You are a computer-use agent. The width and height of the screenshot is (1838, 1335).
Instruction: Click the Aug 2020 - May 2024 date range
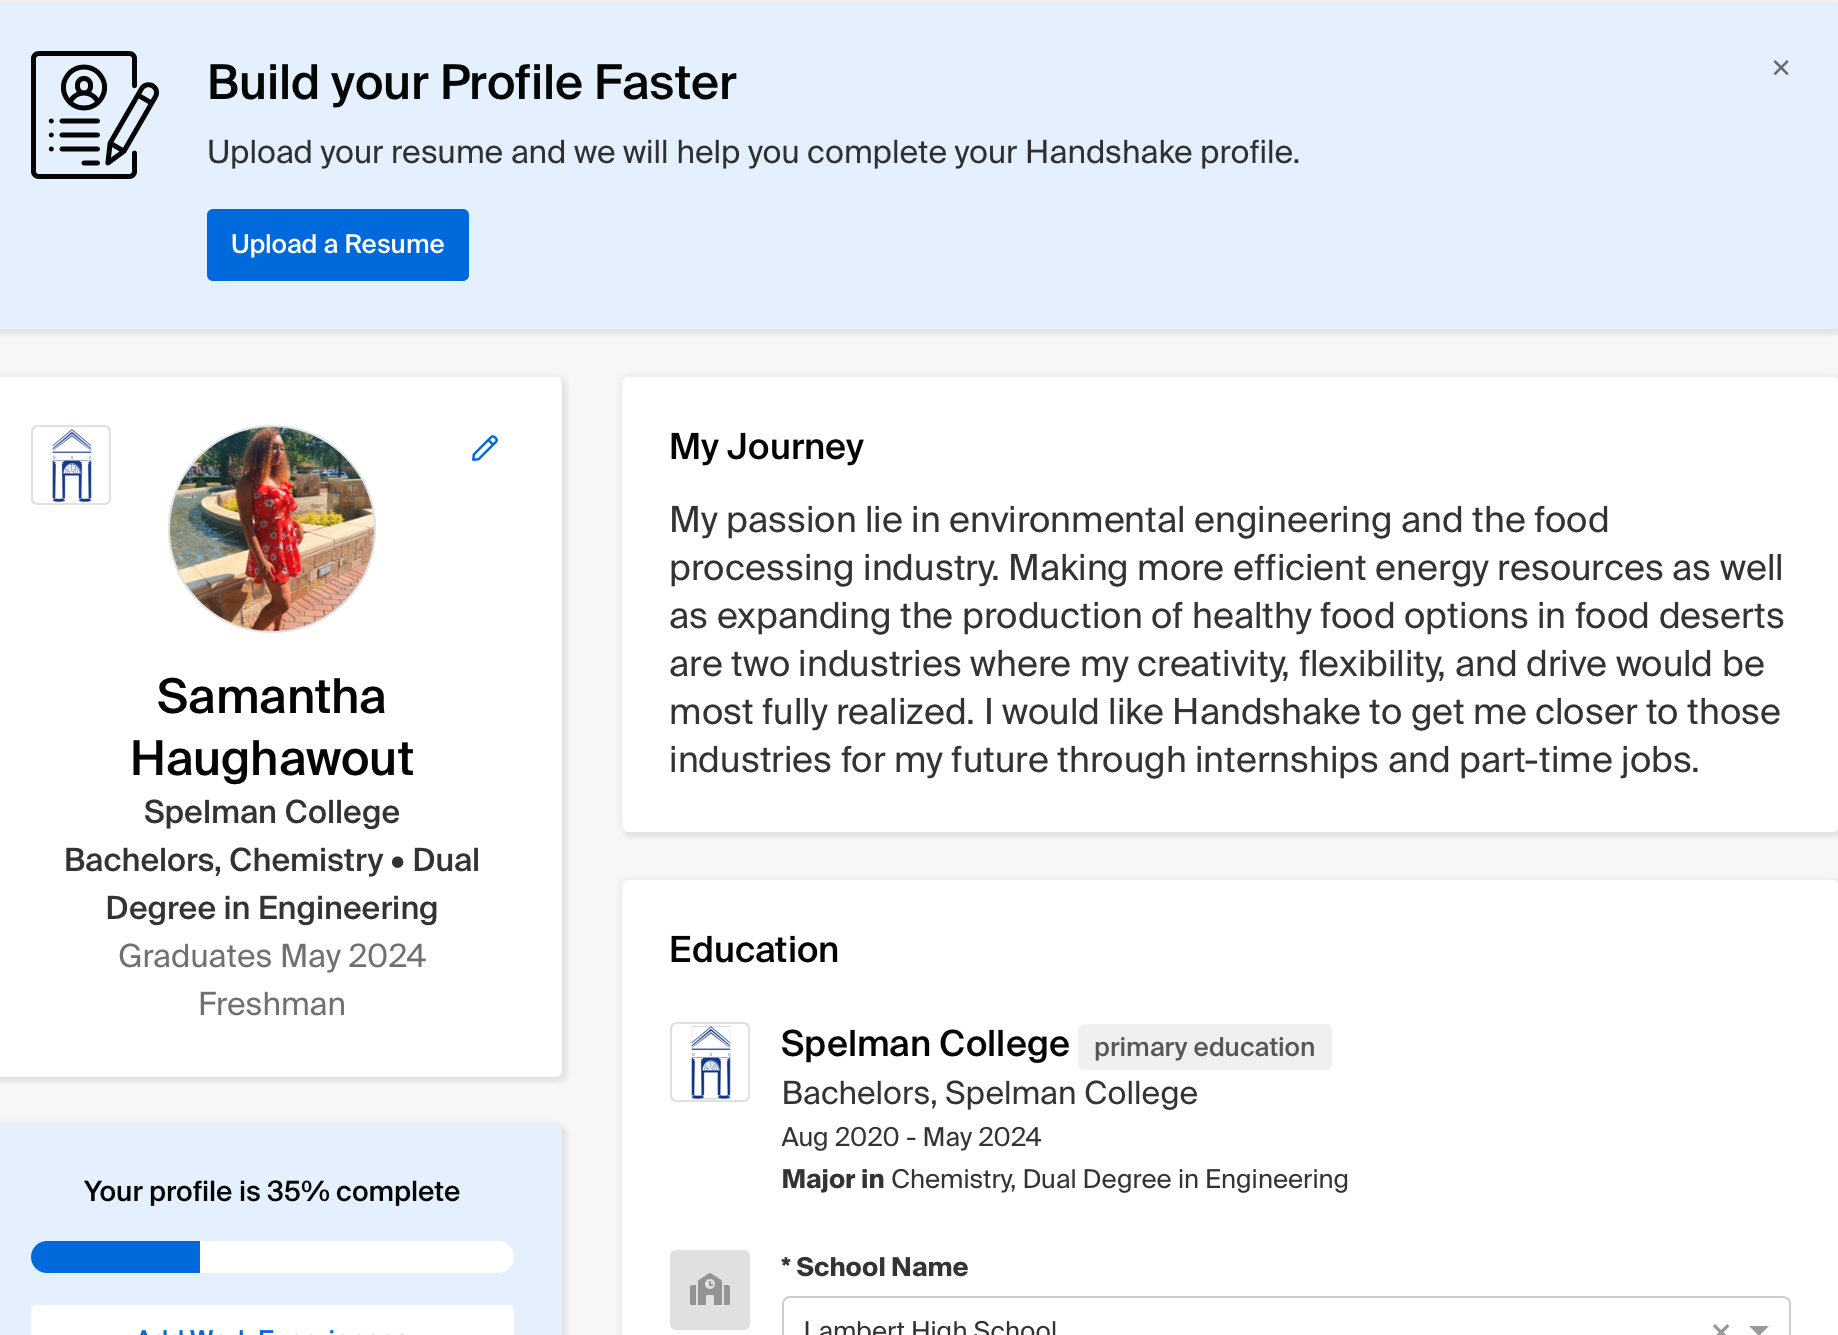pyautogui.click(x=911, y=1137)
